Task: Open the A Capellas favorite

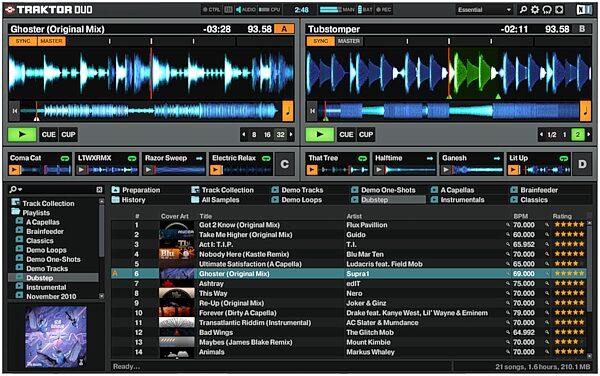Action: click(452, 190)
